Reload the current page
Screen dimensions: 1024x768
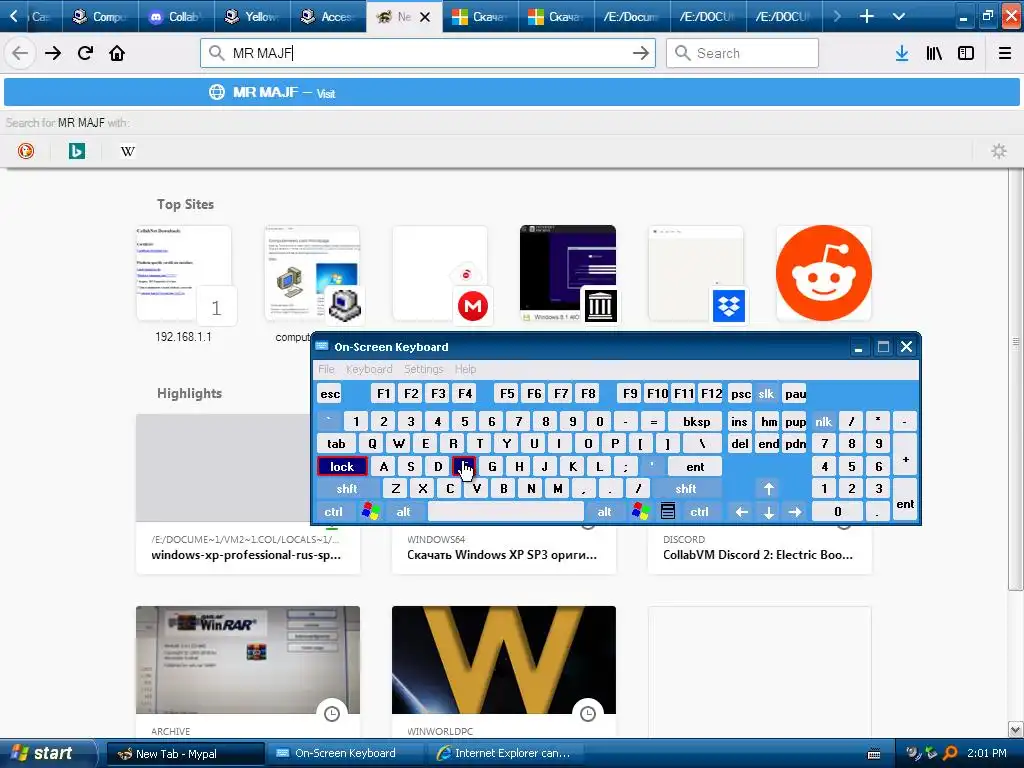(x=85, y=54)
